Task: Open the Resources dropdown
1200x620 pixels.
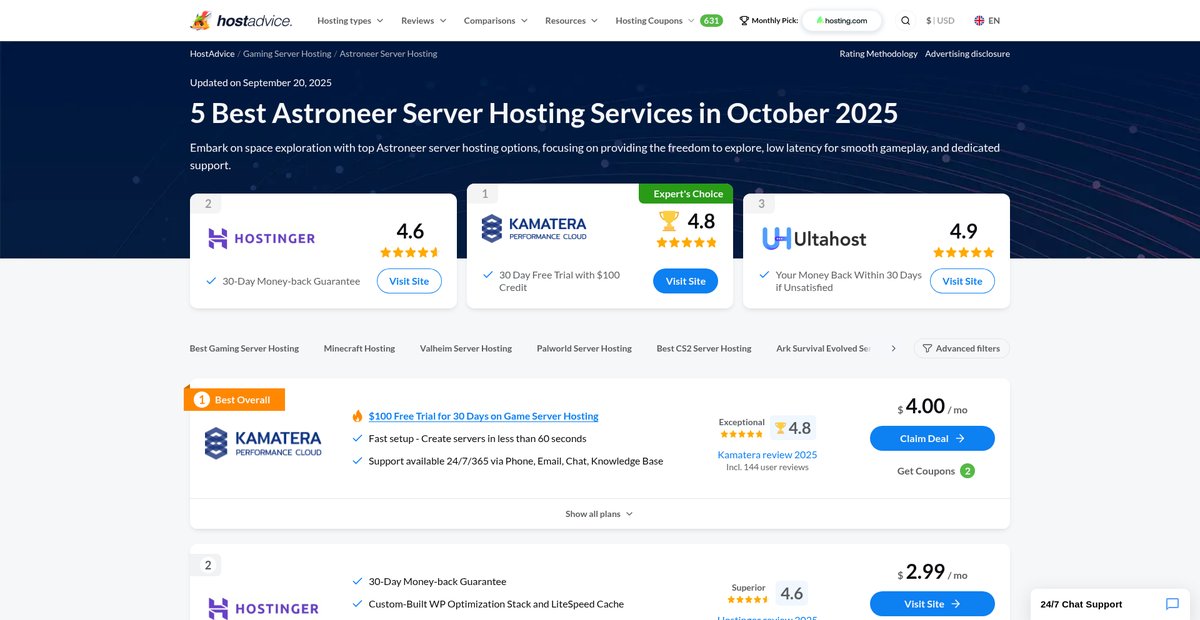Action: coord(571,20)
